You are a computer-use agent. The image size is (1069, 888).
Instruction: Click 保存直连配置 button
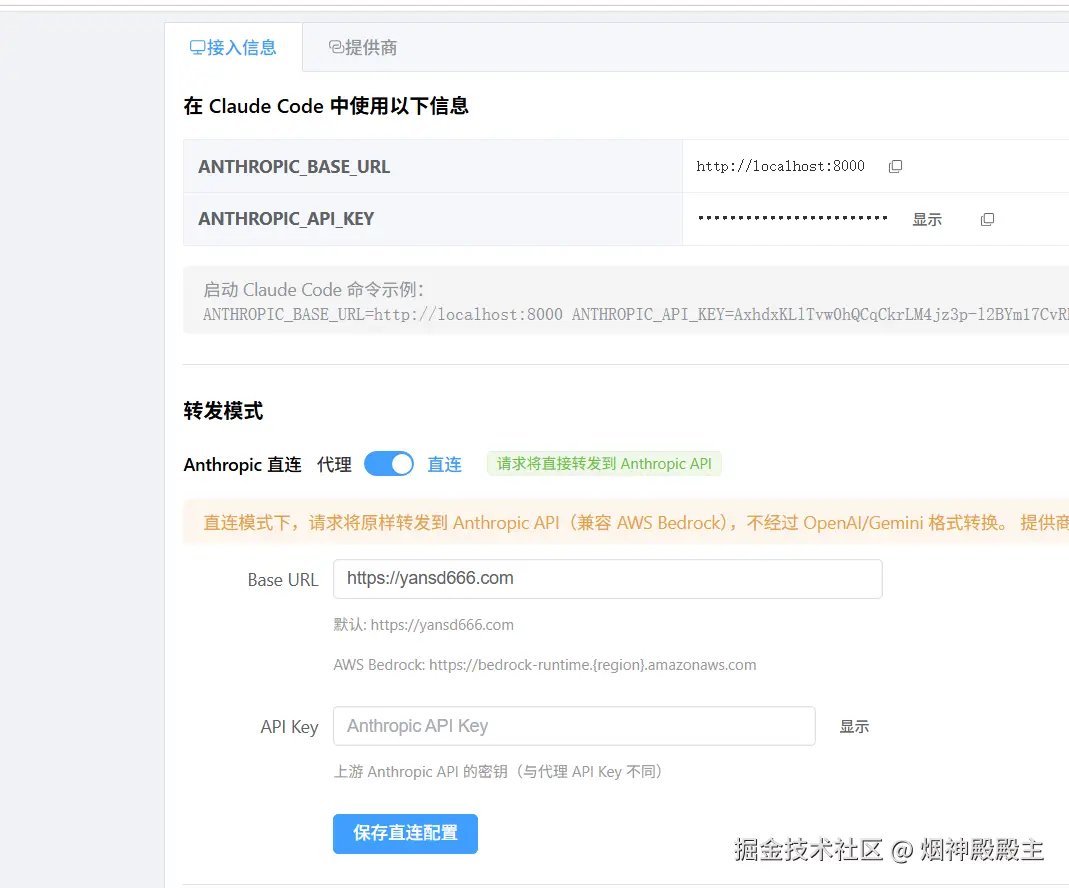click(405, 833)
